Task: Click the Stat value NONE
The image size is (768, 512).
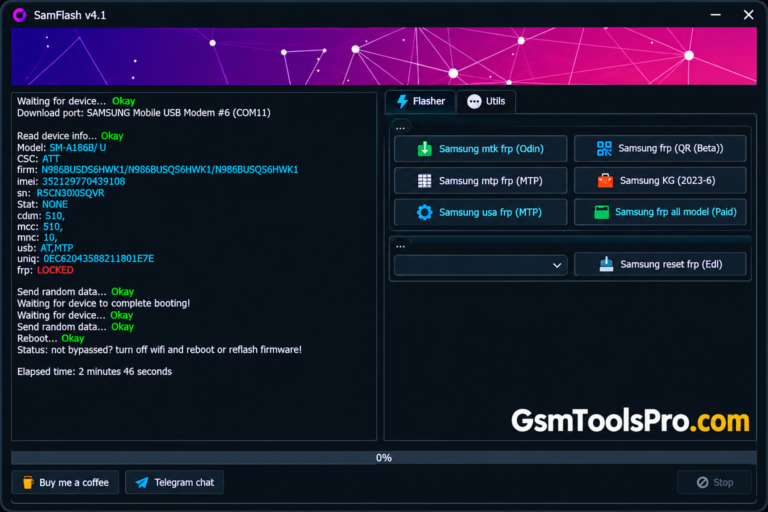Action: (54, 204)
